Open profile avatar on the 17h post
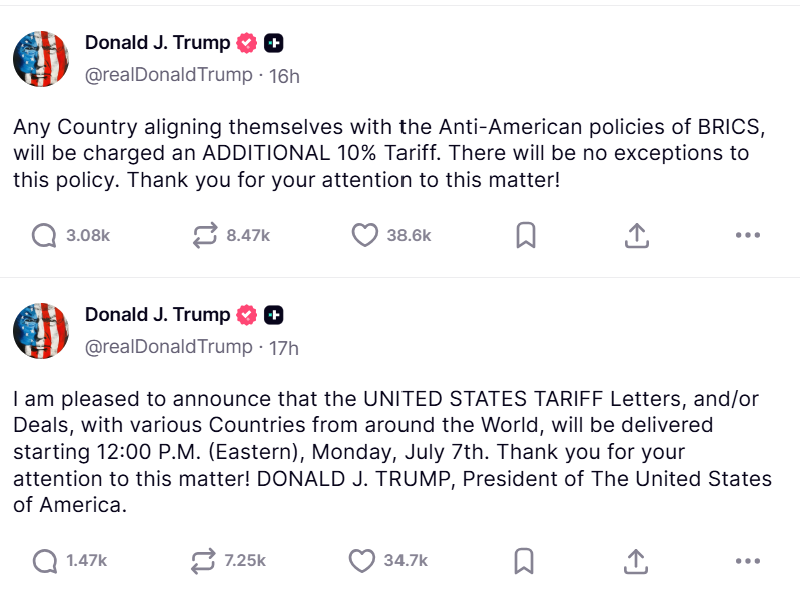 pos(41,331)
